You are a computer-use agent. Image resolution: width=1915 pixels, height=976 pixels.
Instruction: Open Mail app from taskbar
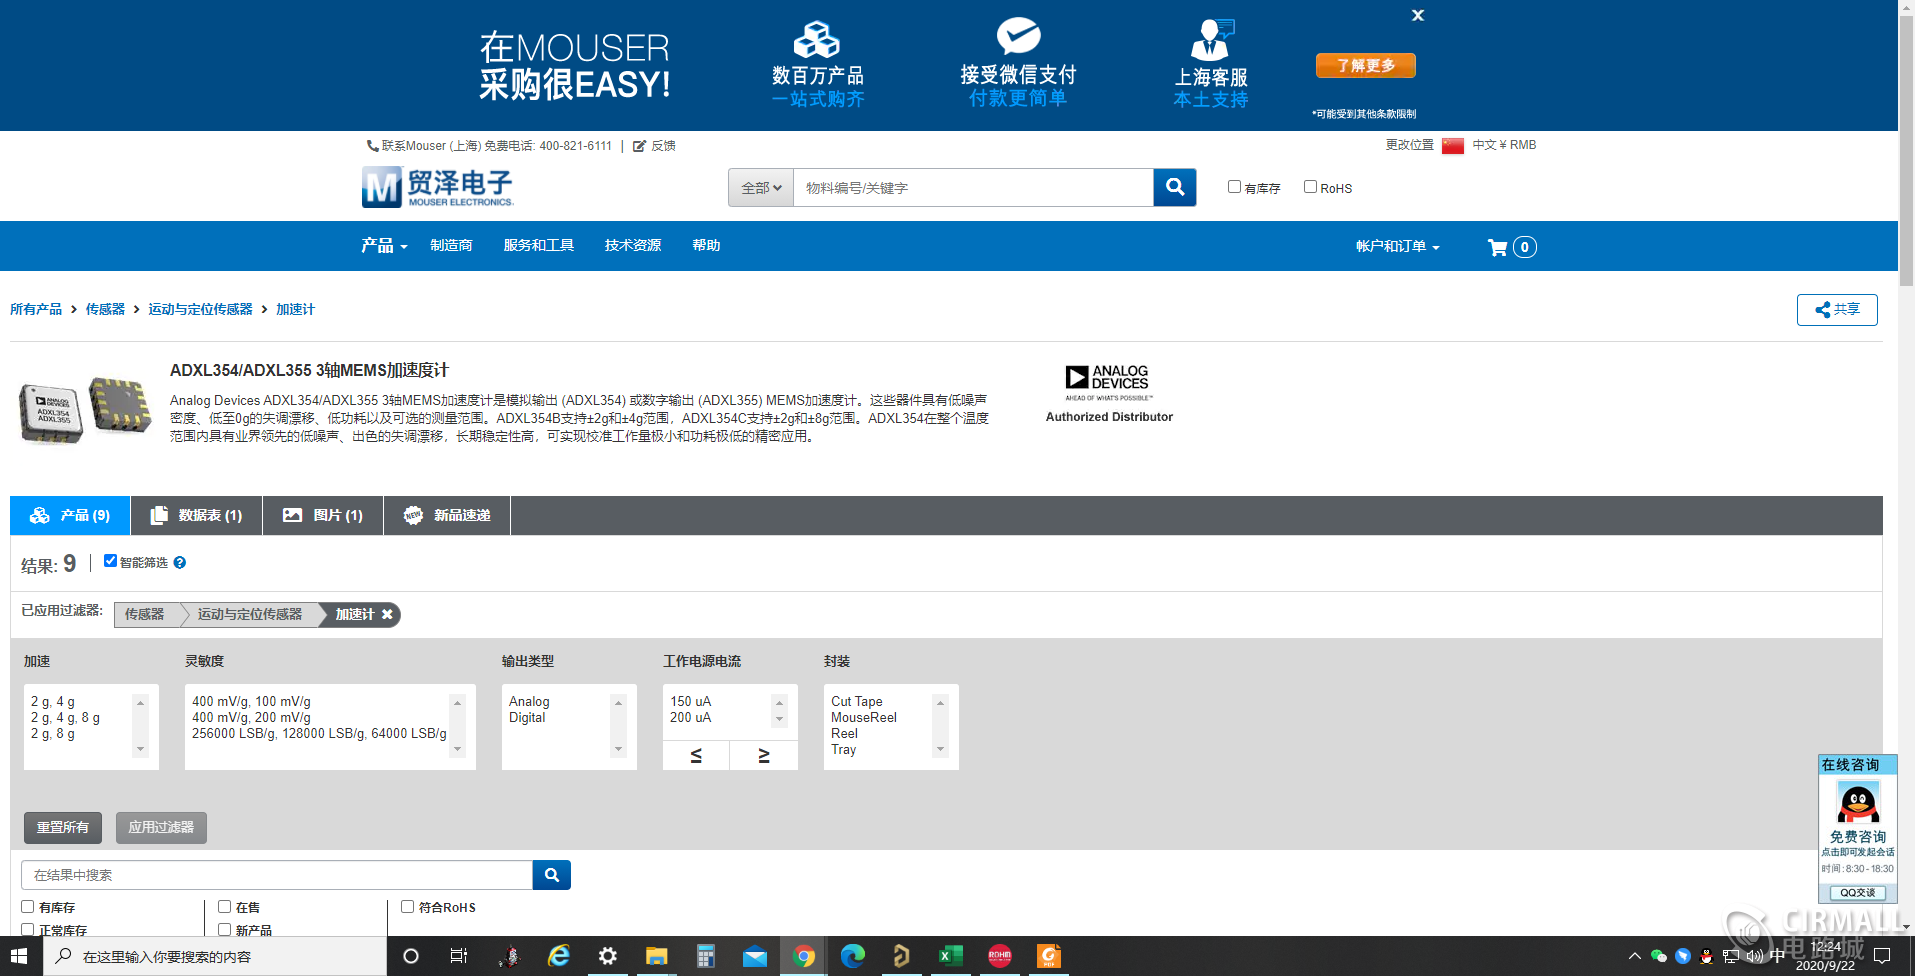click(x=755, y=956)
